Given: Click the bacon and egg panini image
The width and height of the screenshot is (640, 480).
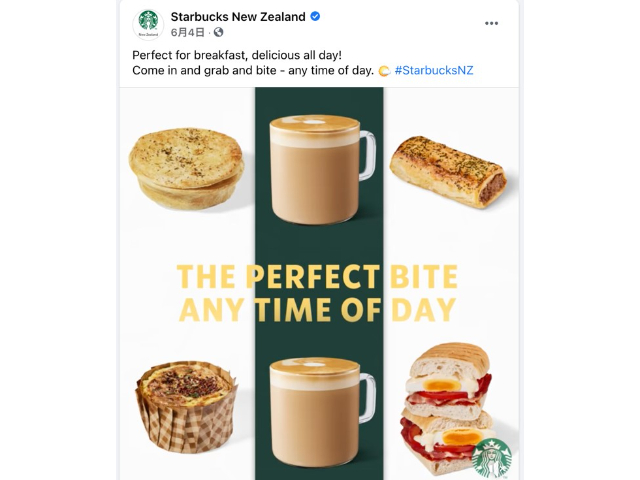Looking at the screenshot, I should (x=447, y=406).
